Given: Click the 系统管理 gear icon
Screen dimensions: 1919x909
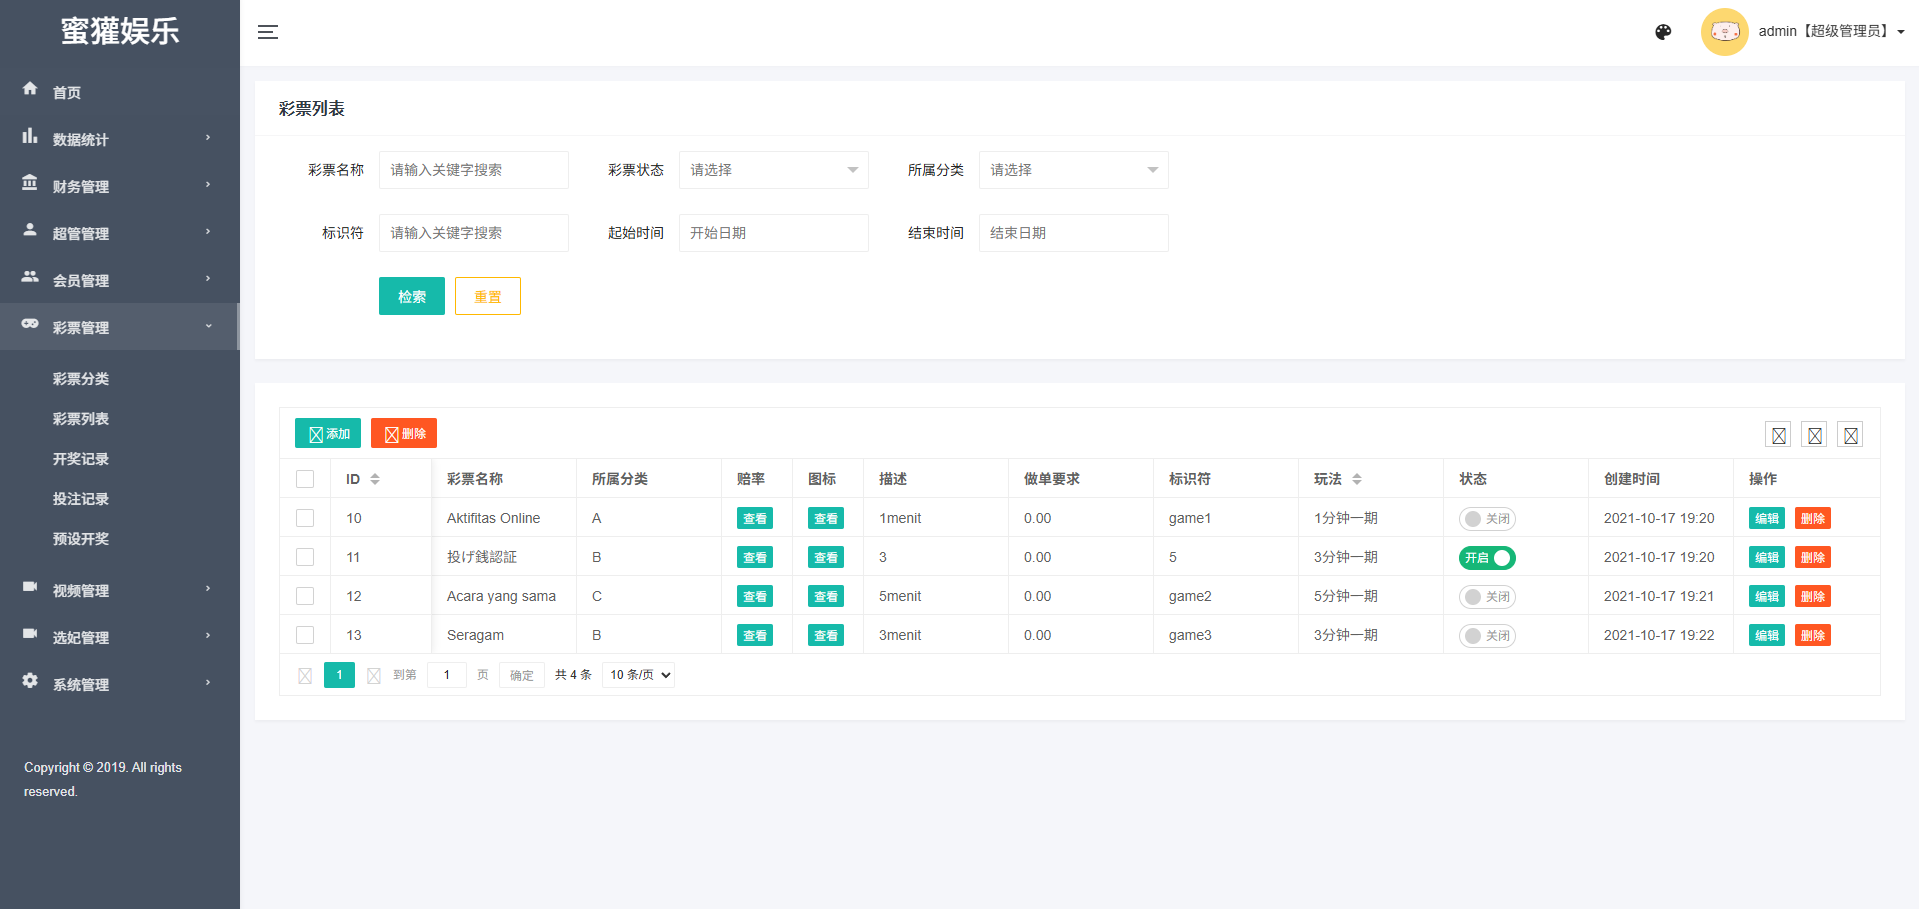Looking at the screenshot, I should click(30, 681).
